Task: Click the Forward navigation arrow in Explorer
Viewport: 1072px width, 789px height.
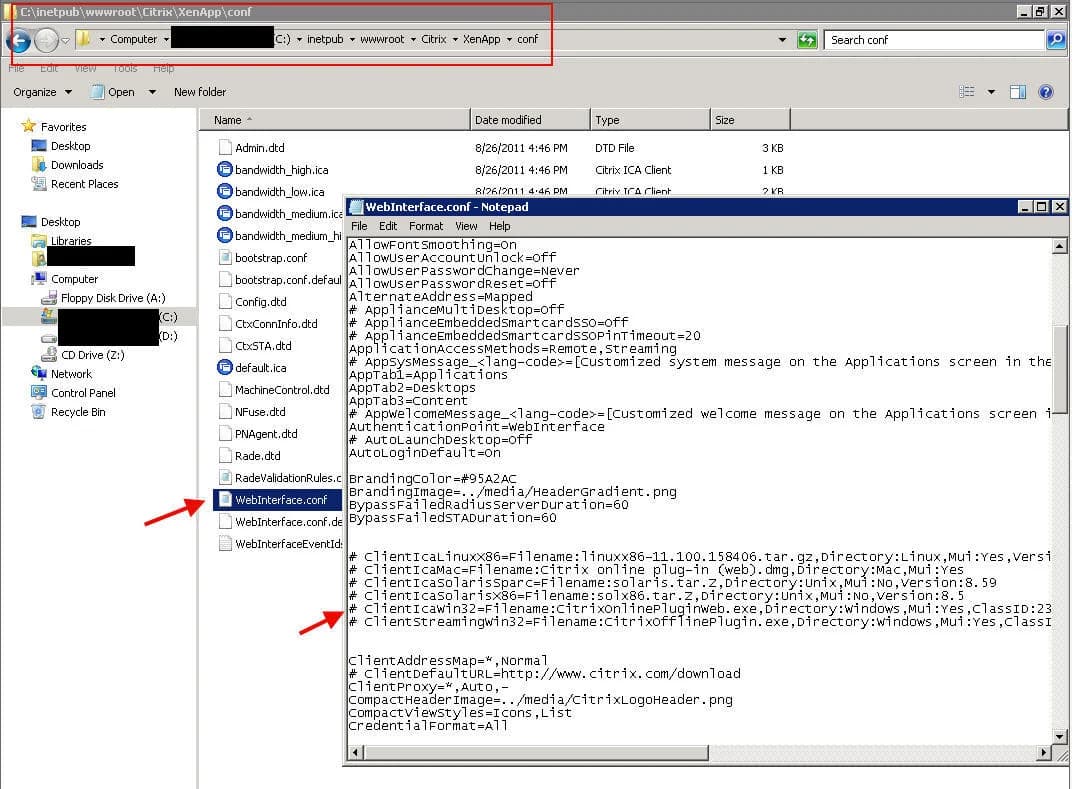Action: pos(46,40)
